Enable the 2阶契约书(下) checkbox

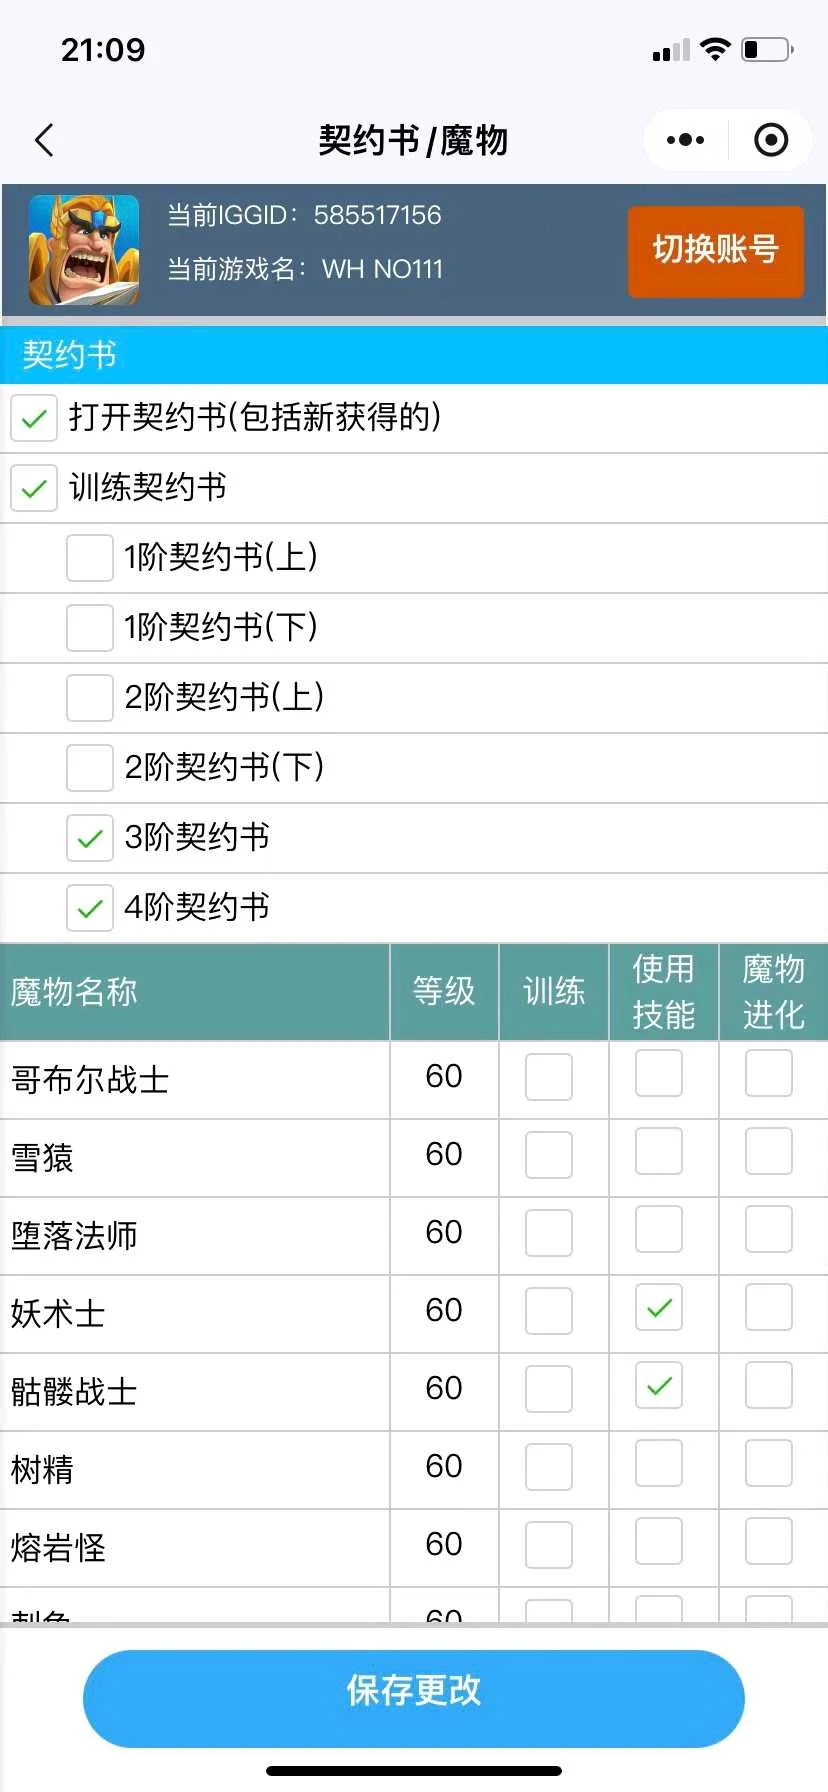[90, 768]
